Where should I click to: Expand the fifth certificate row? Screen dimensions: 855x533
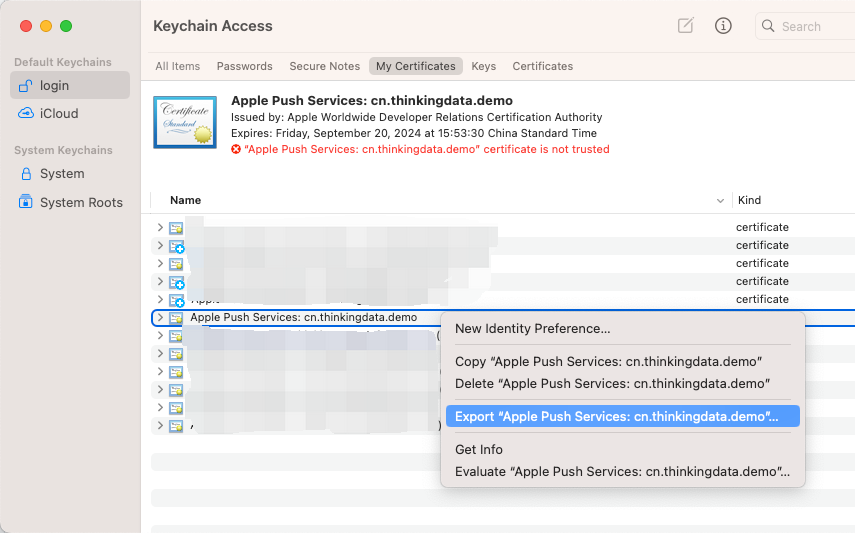tap(160, 299)
